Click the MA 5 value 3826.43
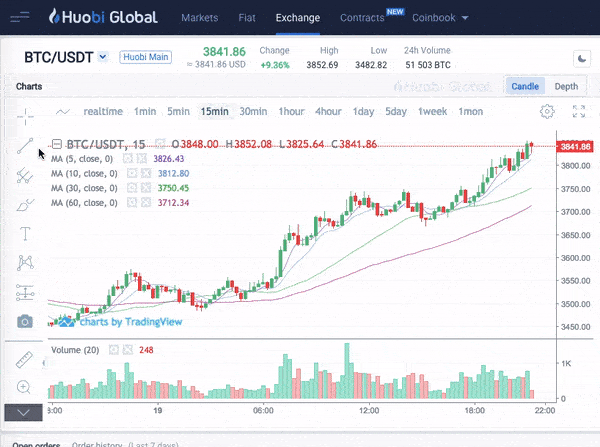 (169, 158)
